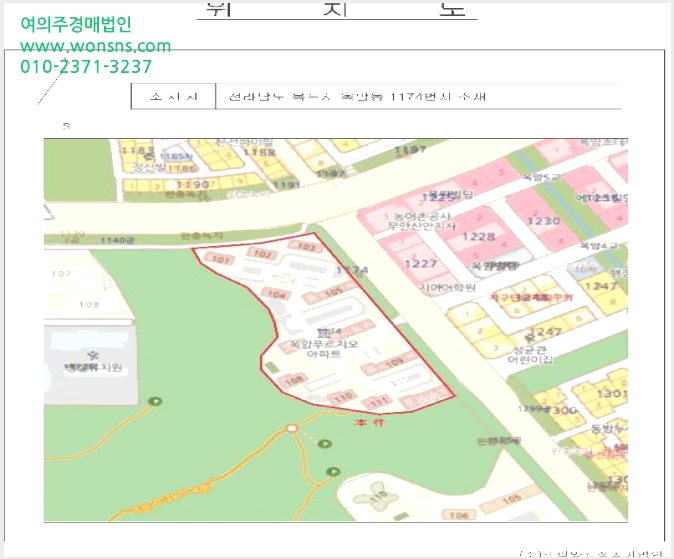The image size is (674, 559).
Task: Click the lot number 1183 label
Action: point(137,151)
